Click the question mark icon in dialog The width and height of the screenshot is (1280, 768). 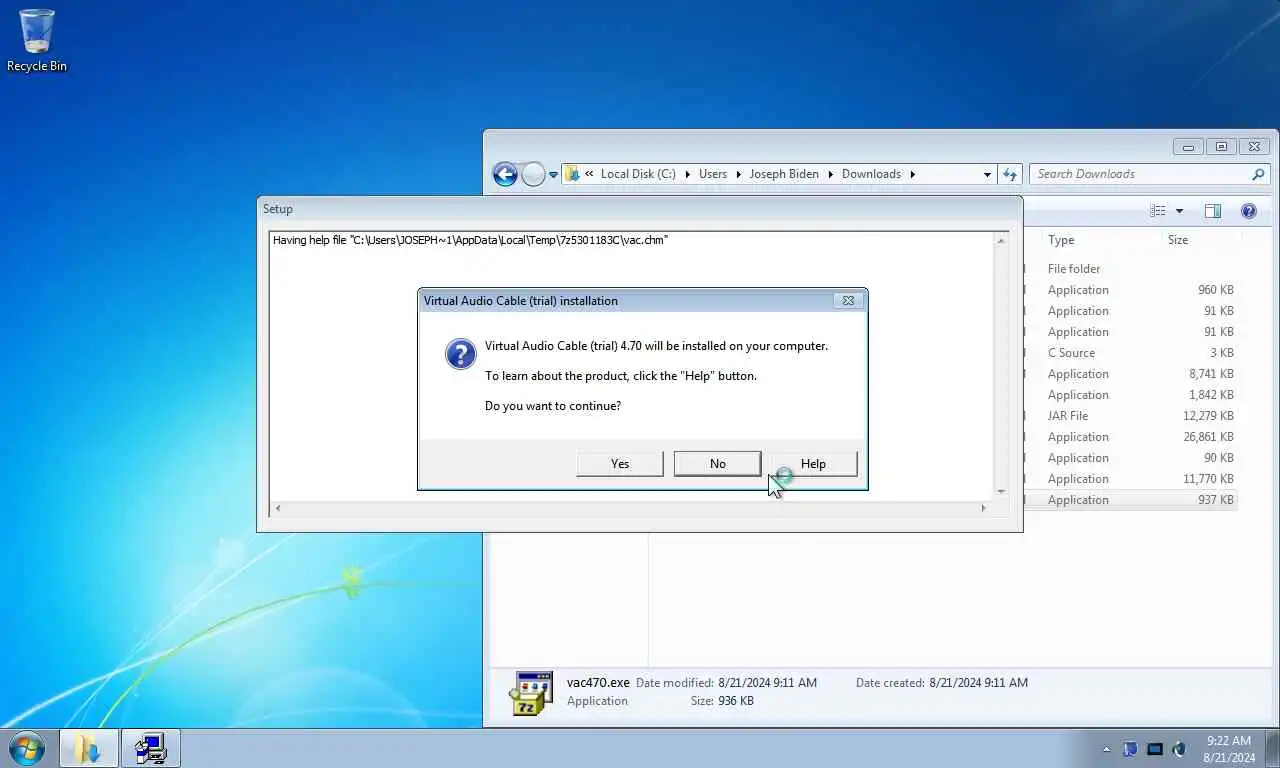coord(460,354)
